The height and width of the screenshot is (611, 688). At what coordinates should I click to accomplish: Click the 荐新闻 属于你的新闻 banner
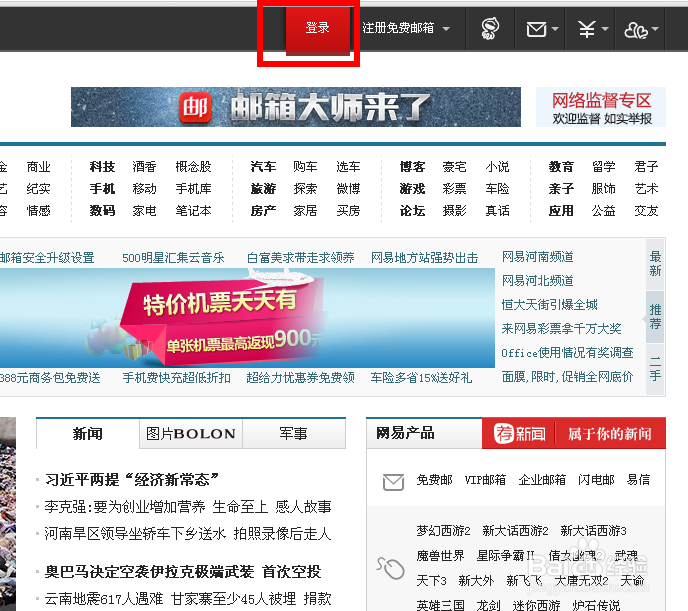coord(574,433)
